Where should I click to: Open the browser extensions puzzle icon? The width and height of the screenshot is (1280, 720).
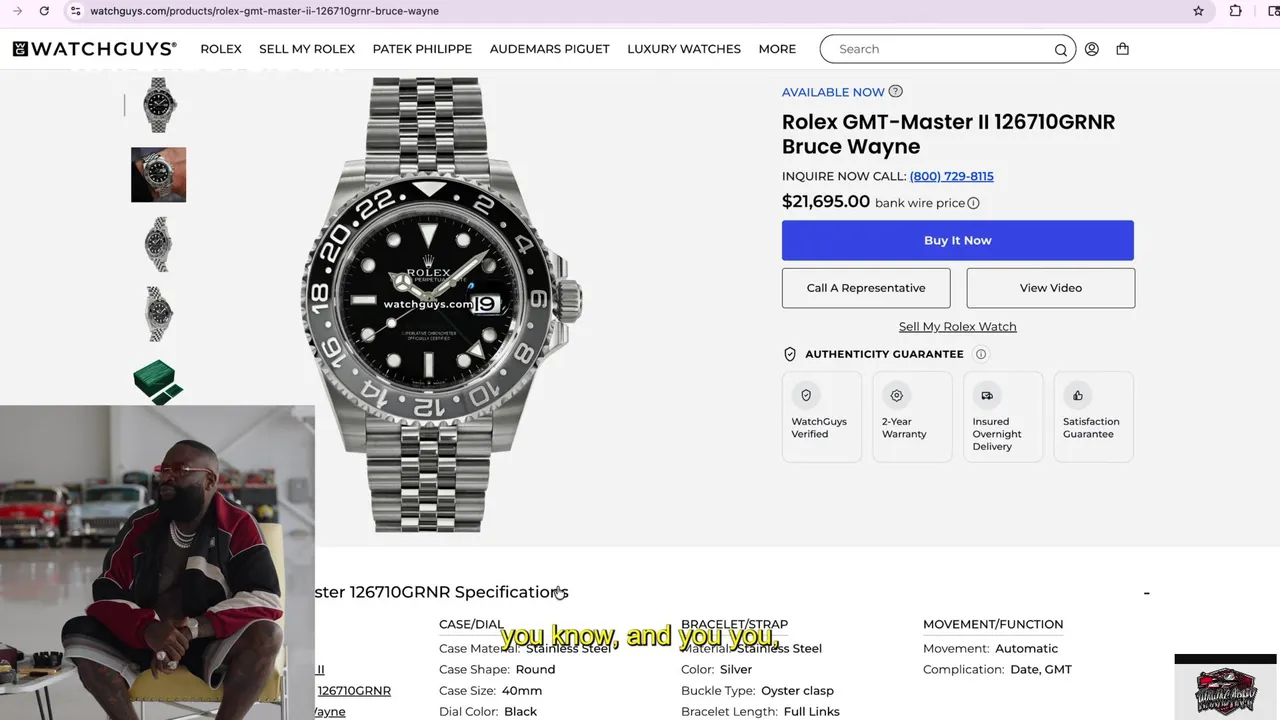[1236, 11]
